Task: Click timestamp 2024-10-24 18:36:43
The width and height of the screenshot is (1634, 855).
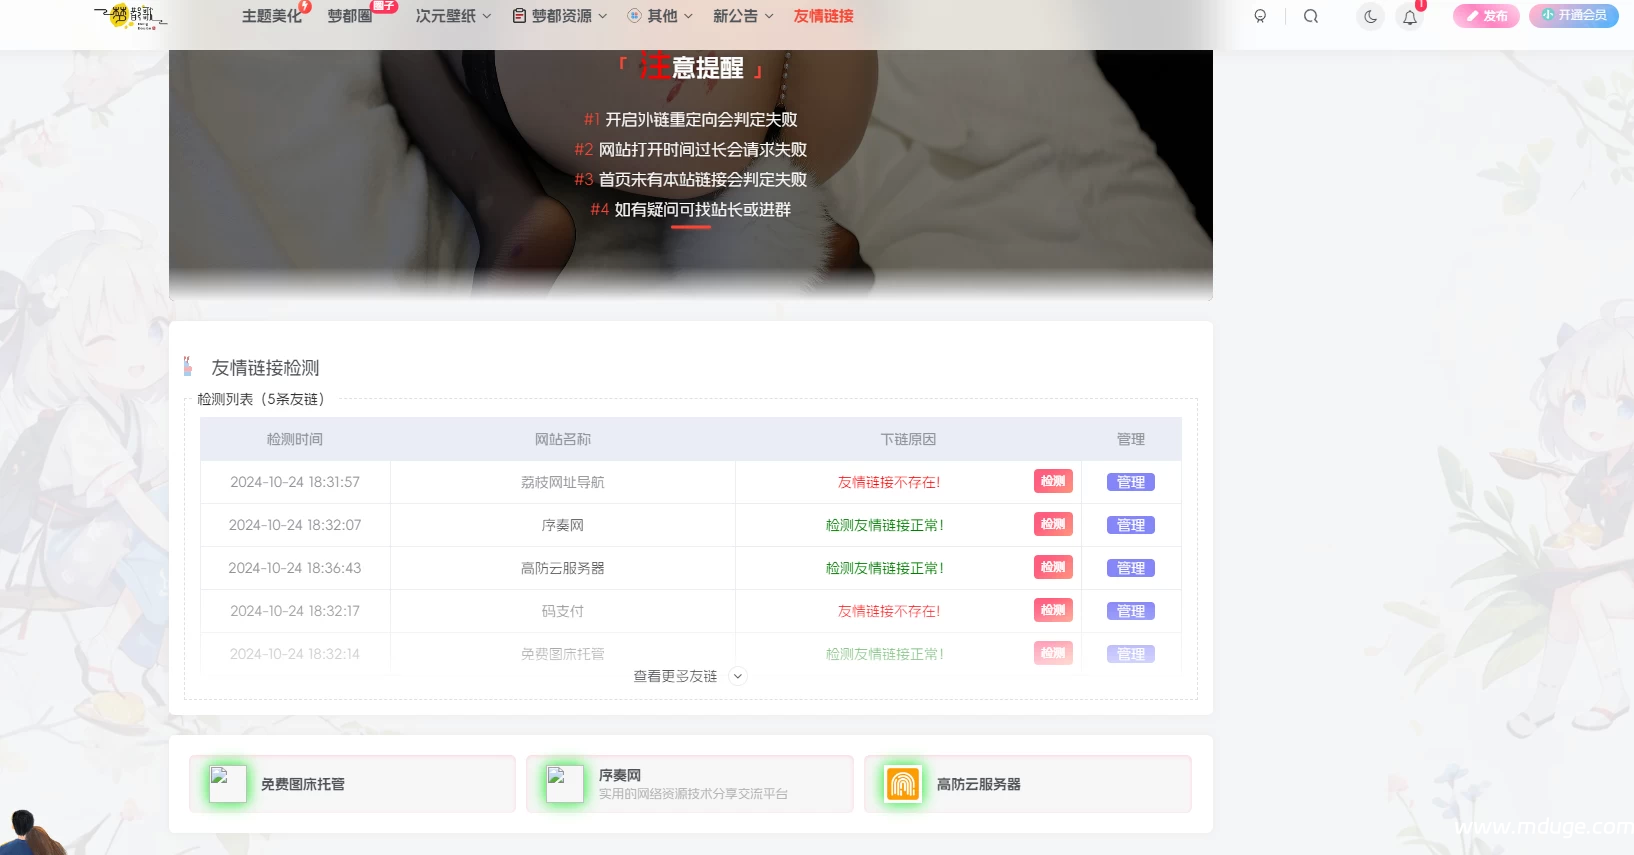Action: (295, 568)
